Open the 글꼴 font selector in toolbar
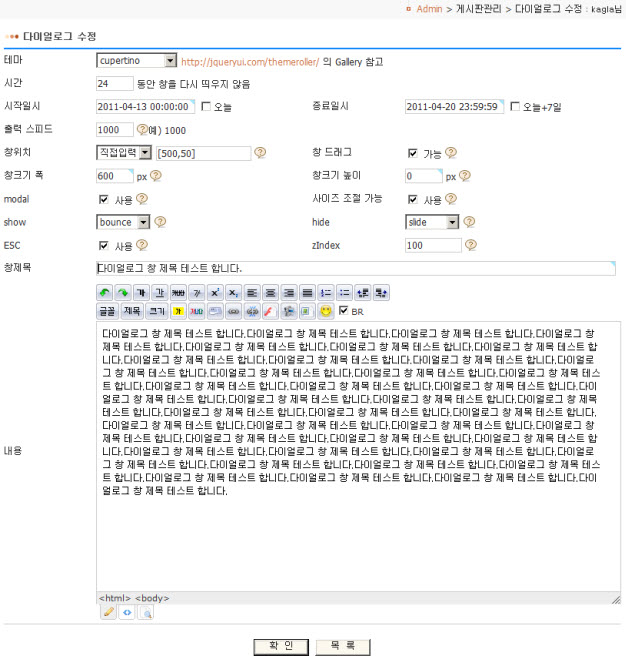Image resolution: width=626 pixels, height=662 pixels. point(106,312)
